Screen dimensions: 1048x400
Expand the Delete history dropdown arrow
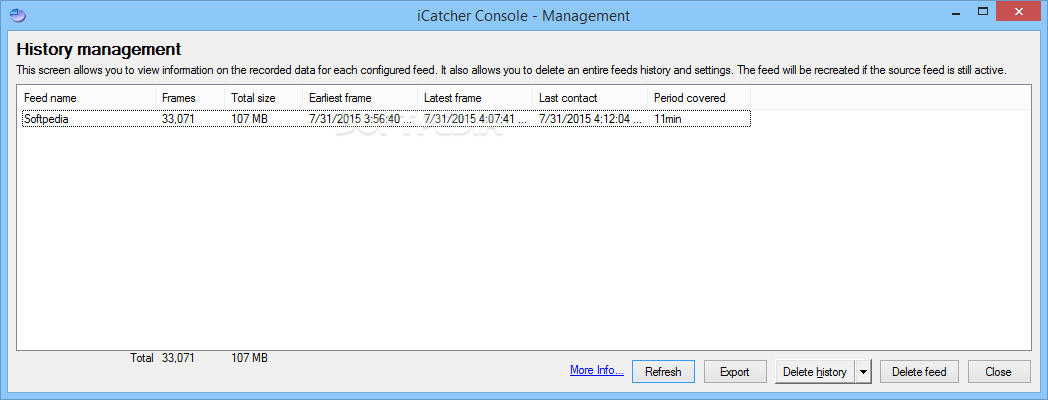[x=864, y=371]
